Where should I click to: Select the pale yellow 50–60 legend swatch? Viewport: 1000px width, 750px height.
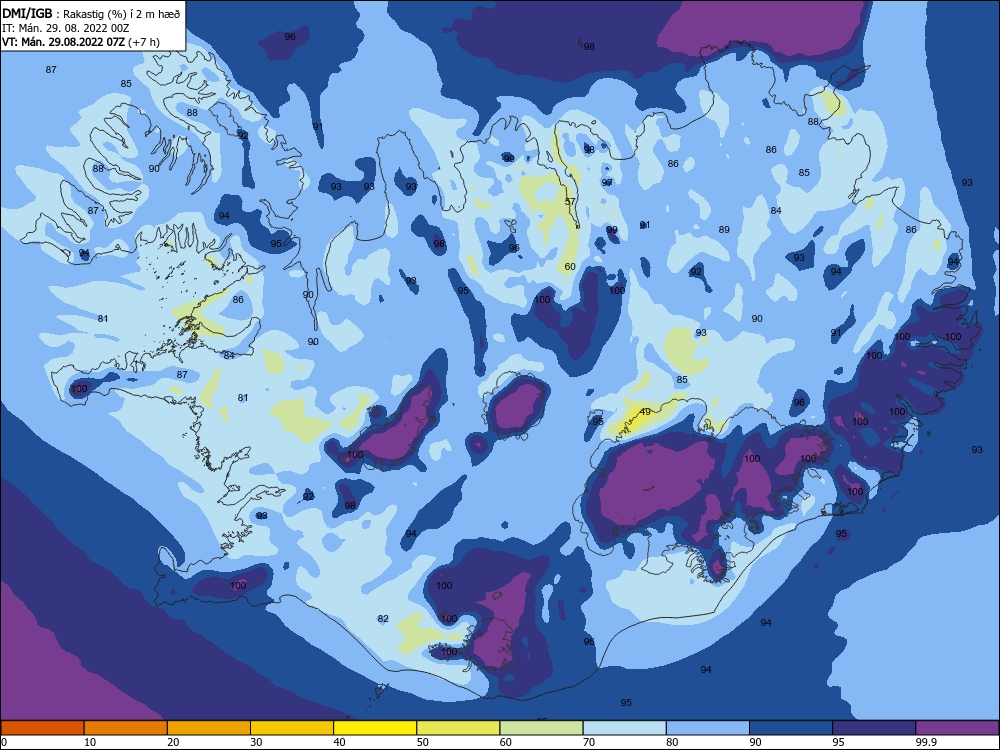[x=458, y=728]
